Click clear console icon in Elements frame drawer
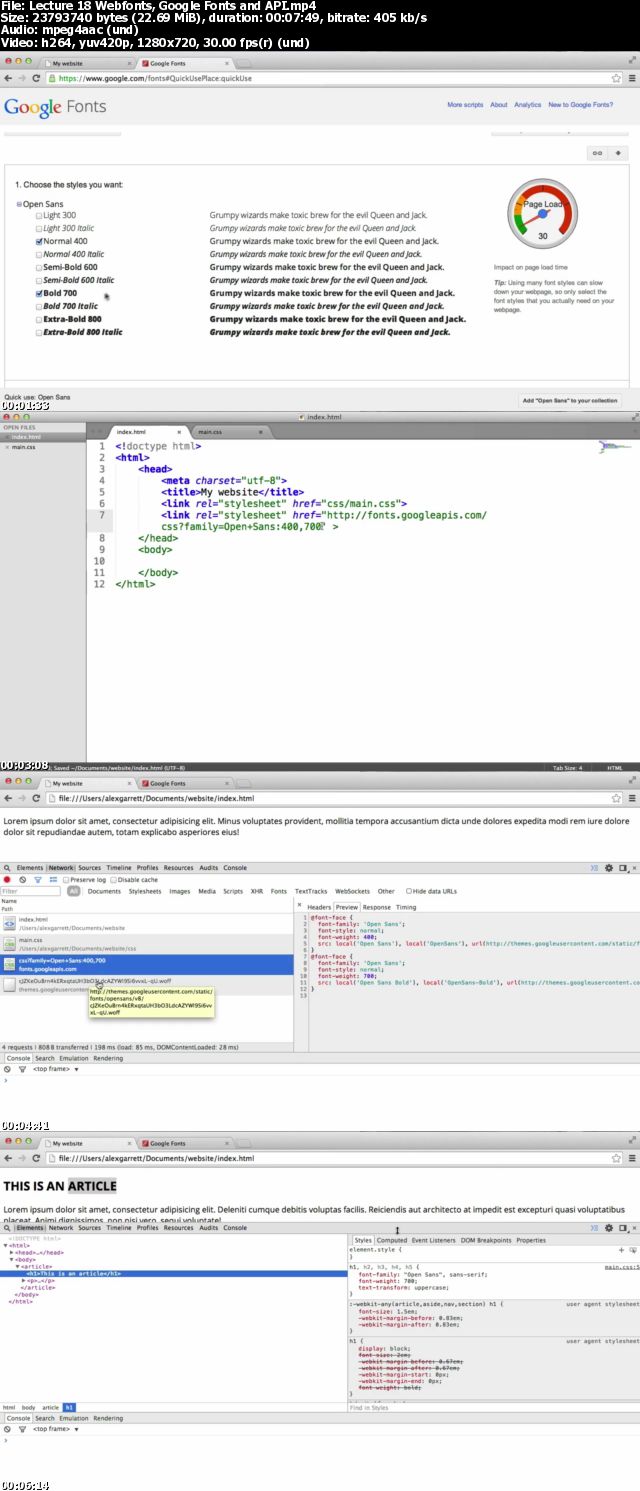This screenshot has width=640, height=1491. click(x=8, y=1429)
